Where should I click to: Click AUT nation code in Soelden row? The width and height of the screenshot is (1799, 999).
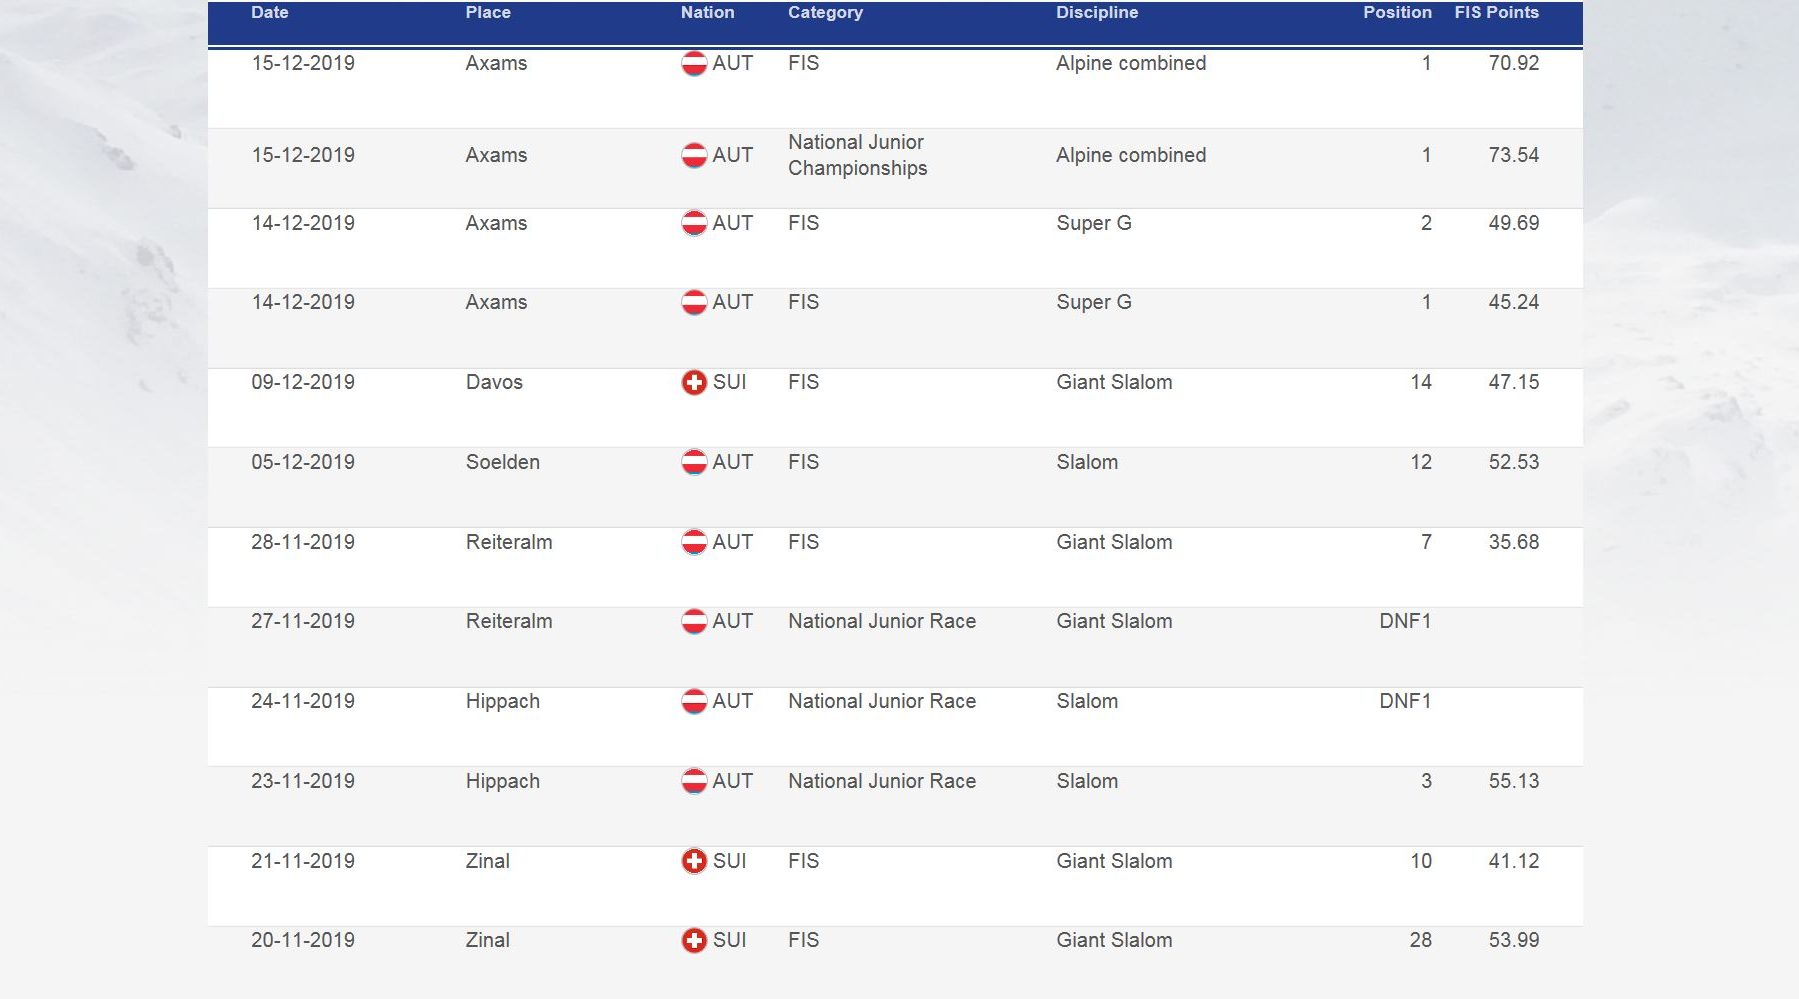click(732, 462)
